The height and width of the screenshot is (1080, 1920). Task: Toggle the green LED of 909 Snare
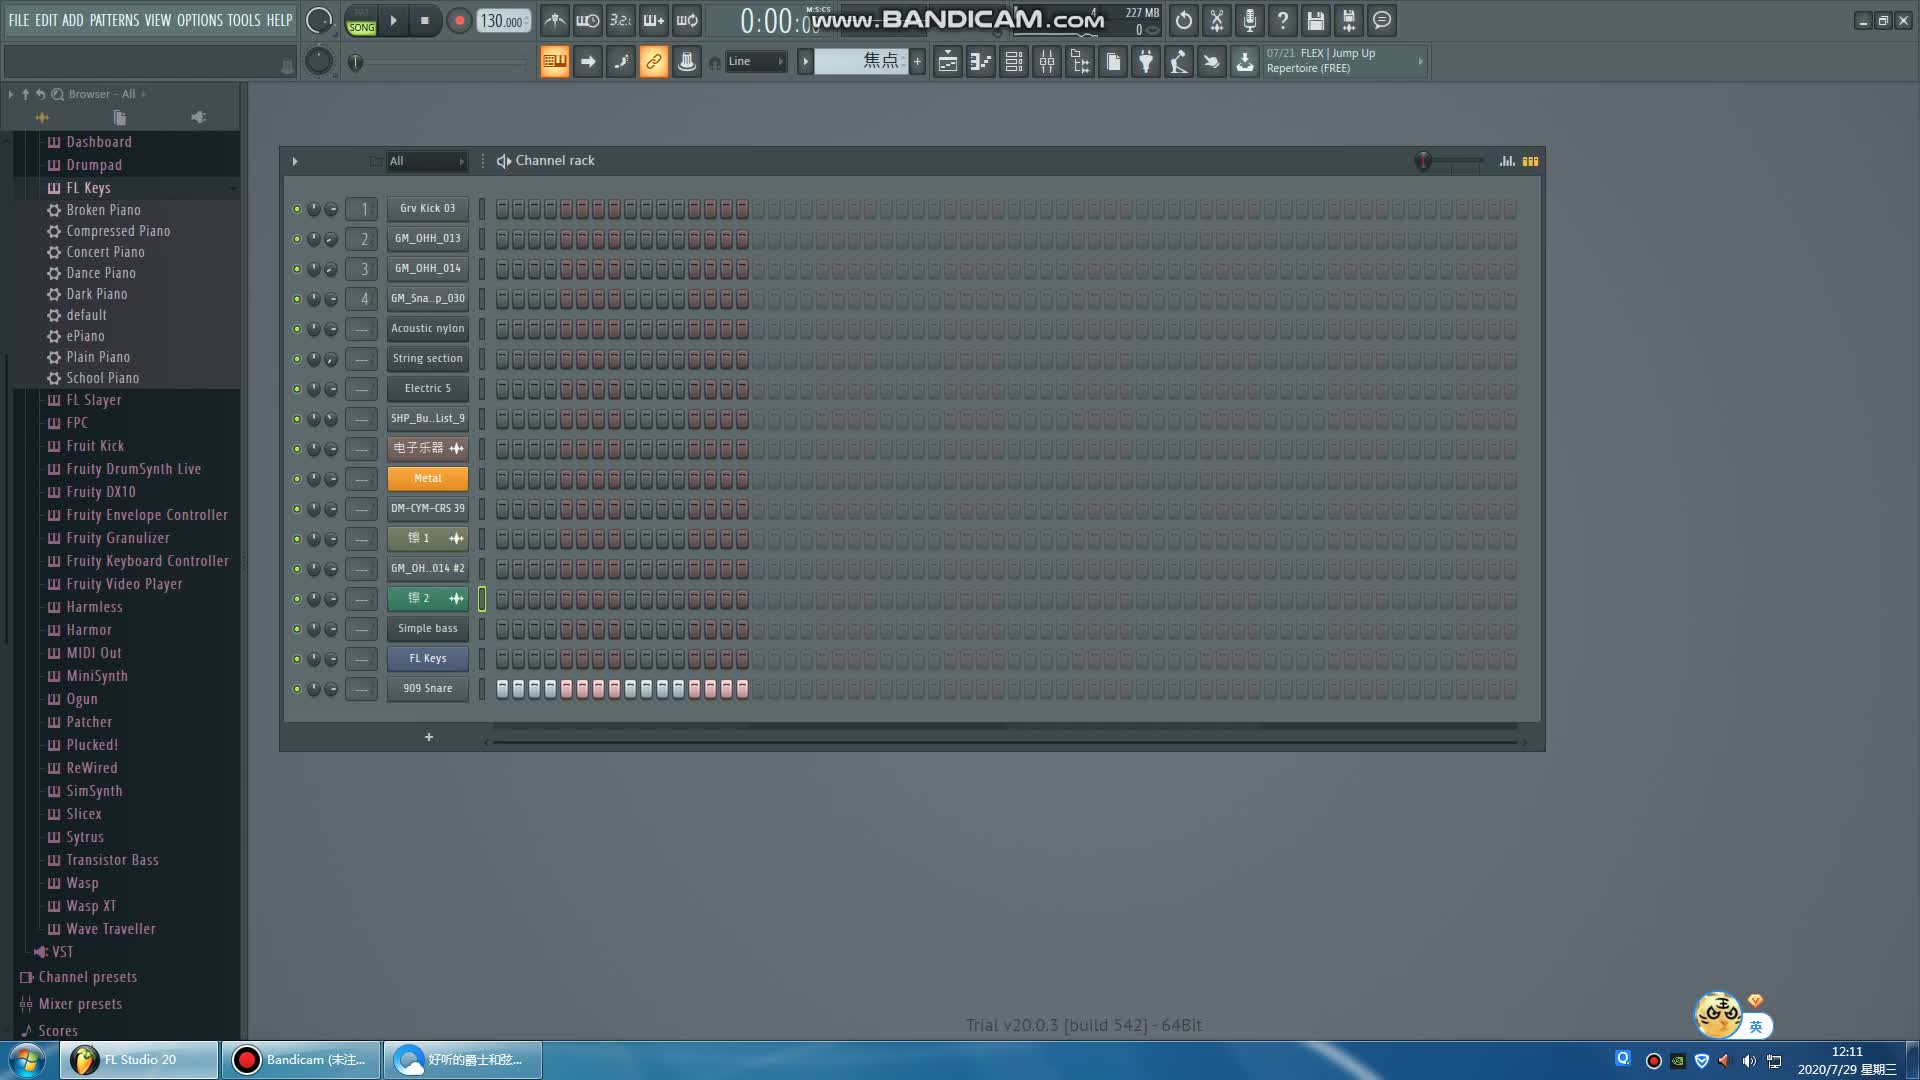click(297, 689)
